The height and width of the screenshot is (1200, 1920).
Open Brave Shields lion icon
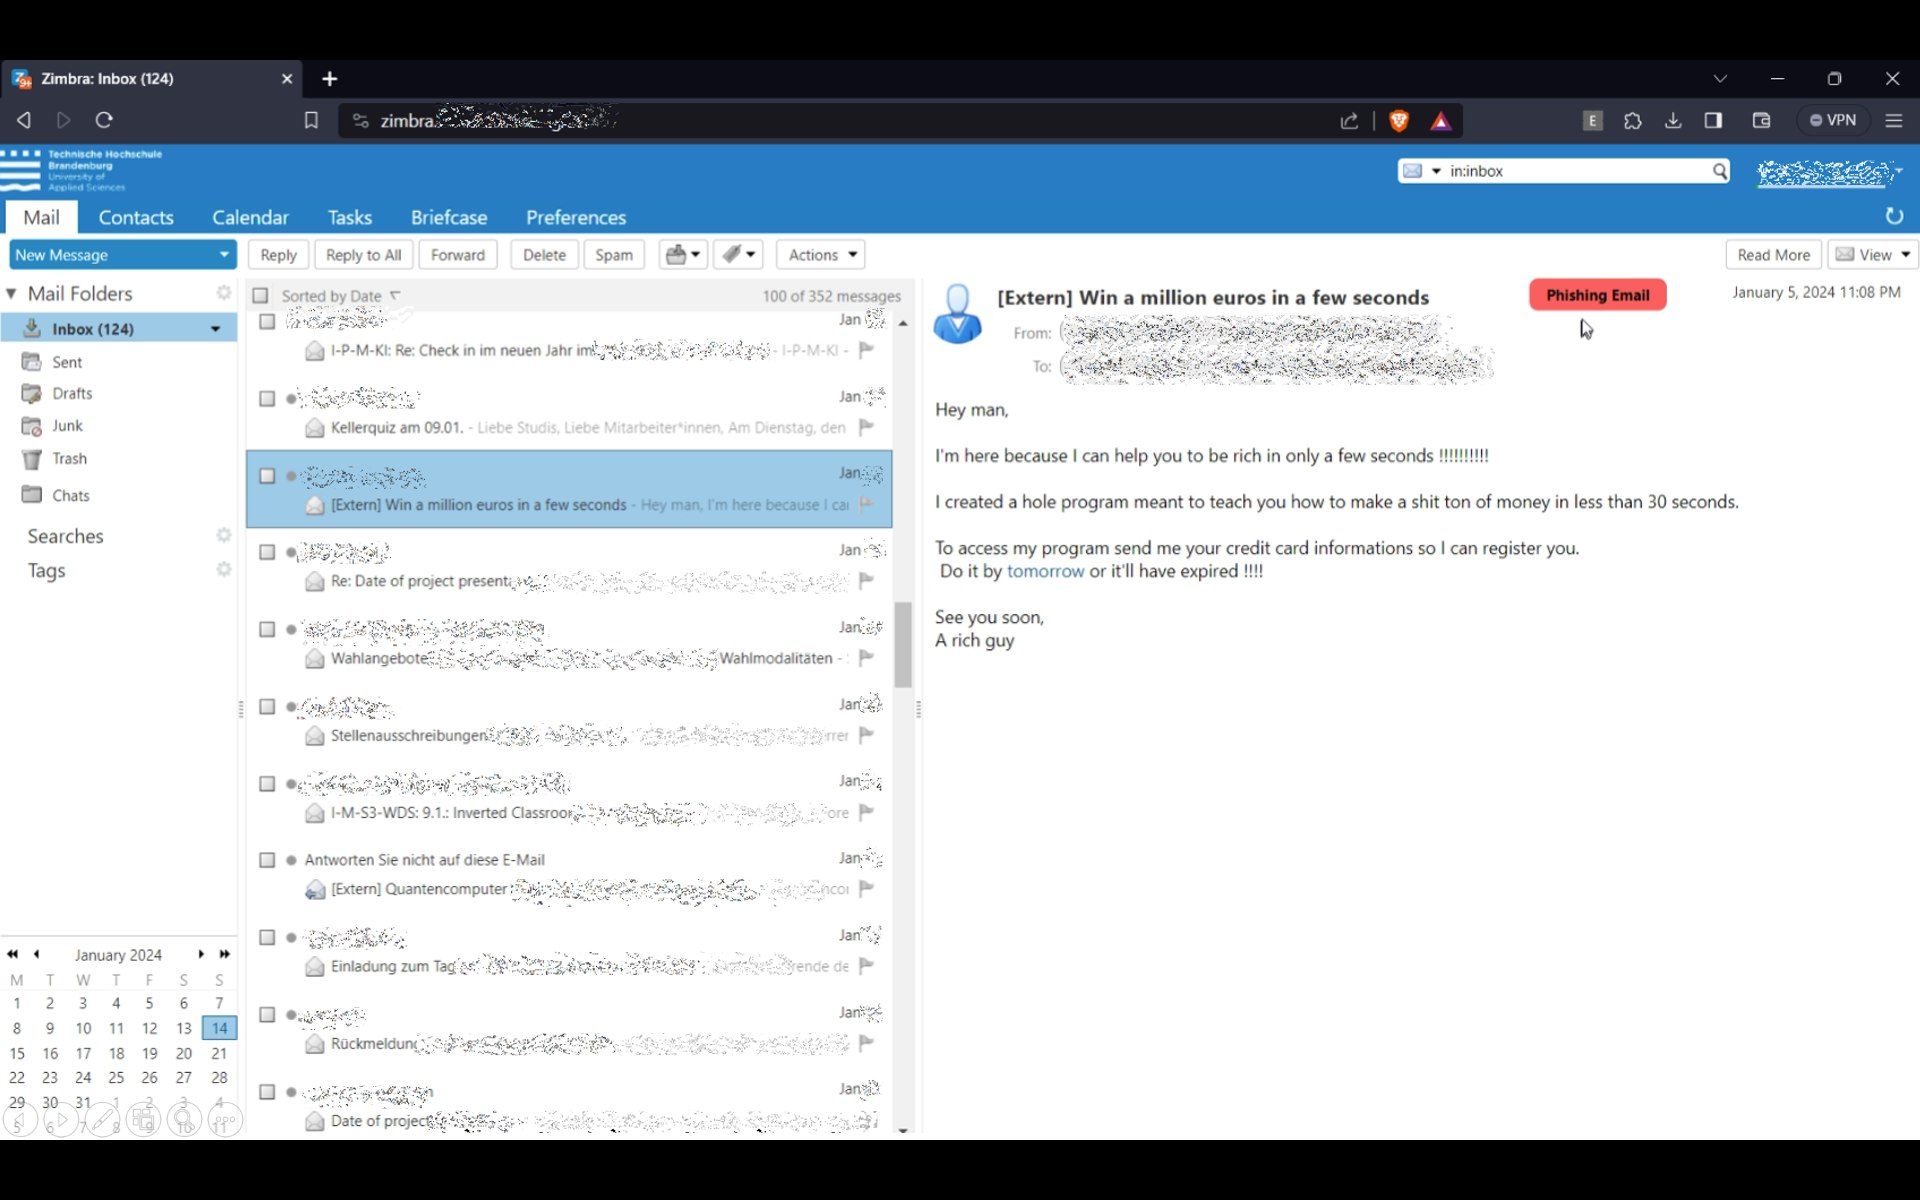[x=1399, y=121]
